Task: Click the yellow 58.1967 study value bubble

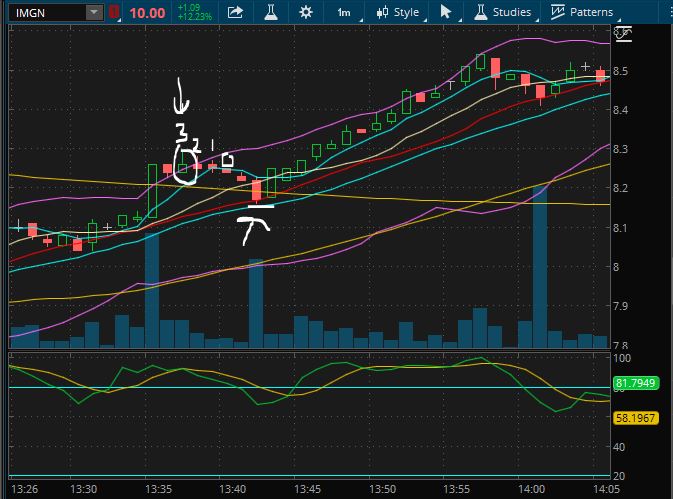Action: tap(636, 418)
